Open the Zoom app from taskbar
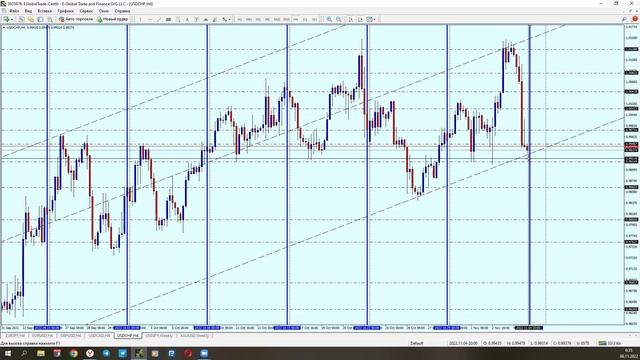Screen dimensions: 640x360 (x=204, y=353)
